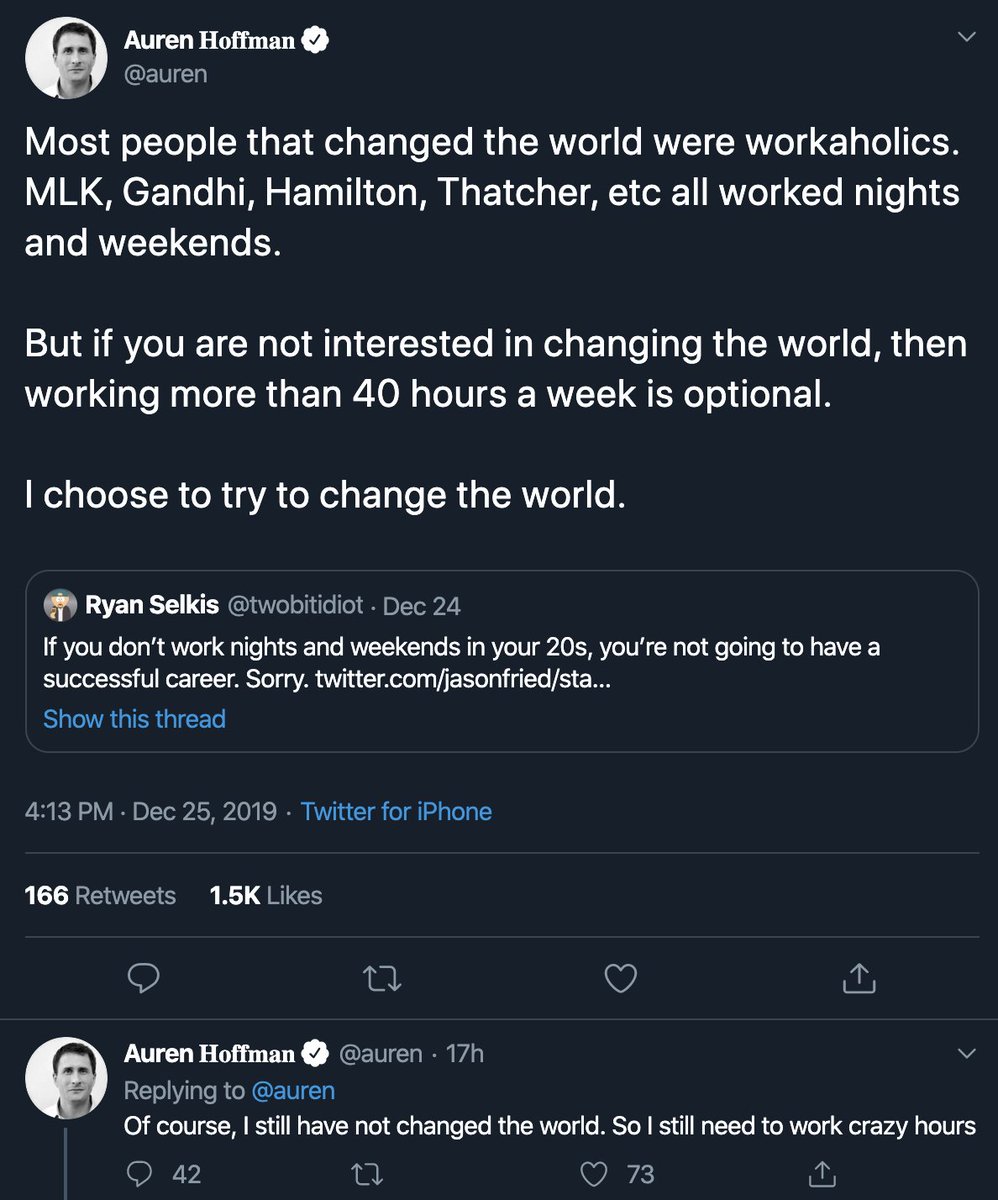Image resolution: width=998 pixels, height=1200 pixels.
Task: Click Auren Hoffman avatar on reply
Action: tap(66, 1077)
